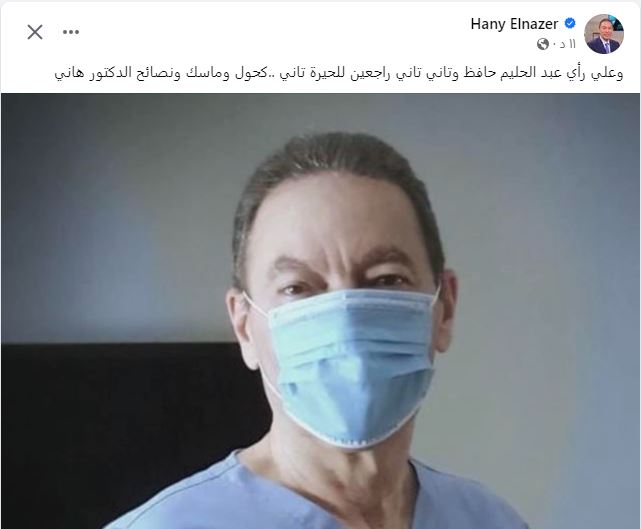Open the round profile picture avatar

604,34
